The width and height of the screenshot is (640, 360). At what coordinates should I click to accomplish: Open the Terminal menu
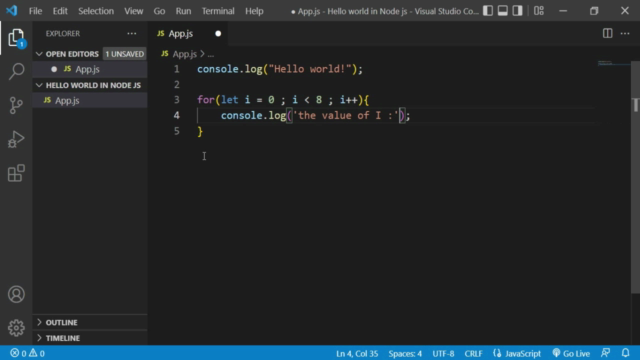[x=218, y=11]
